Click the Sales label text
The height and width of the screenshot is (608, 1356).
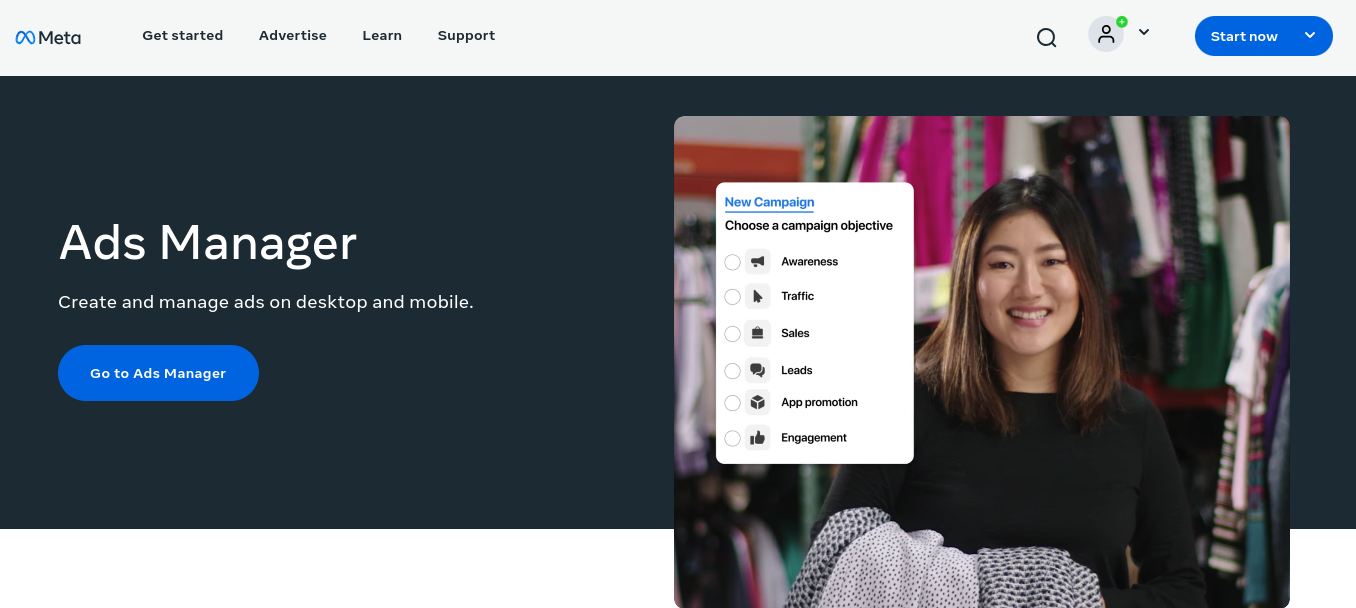(x=795, y=333)
